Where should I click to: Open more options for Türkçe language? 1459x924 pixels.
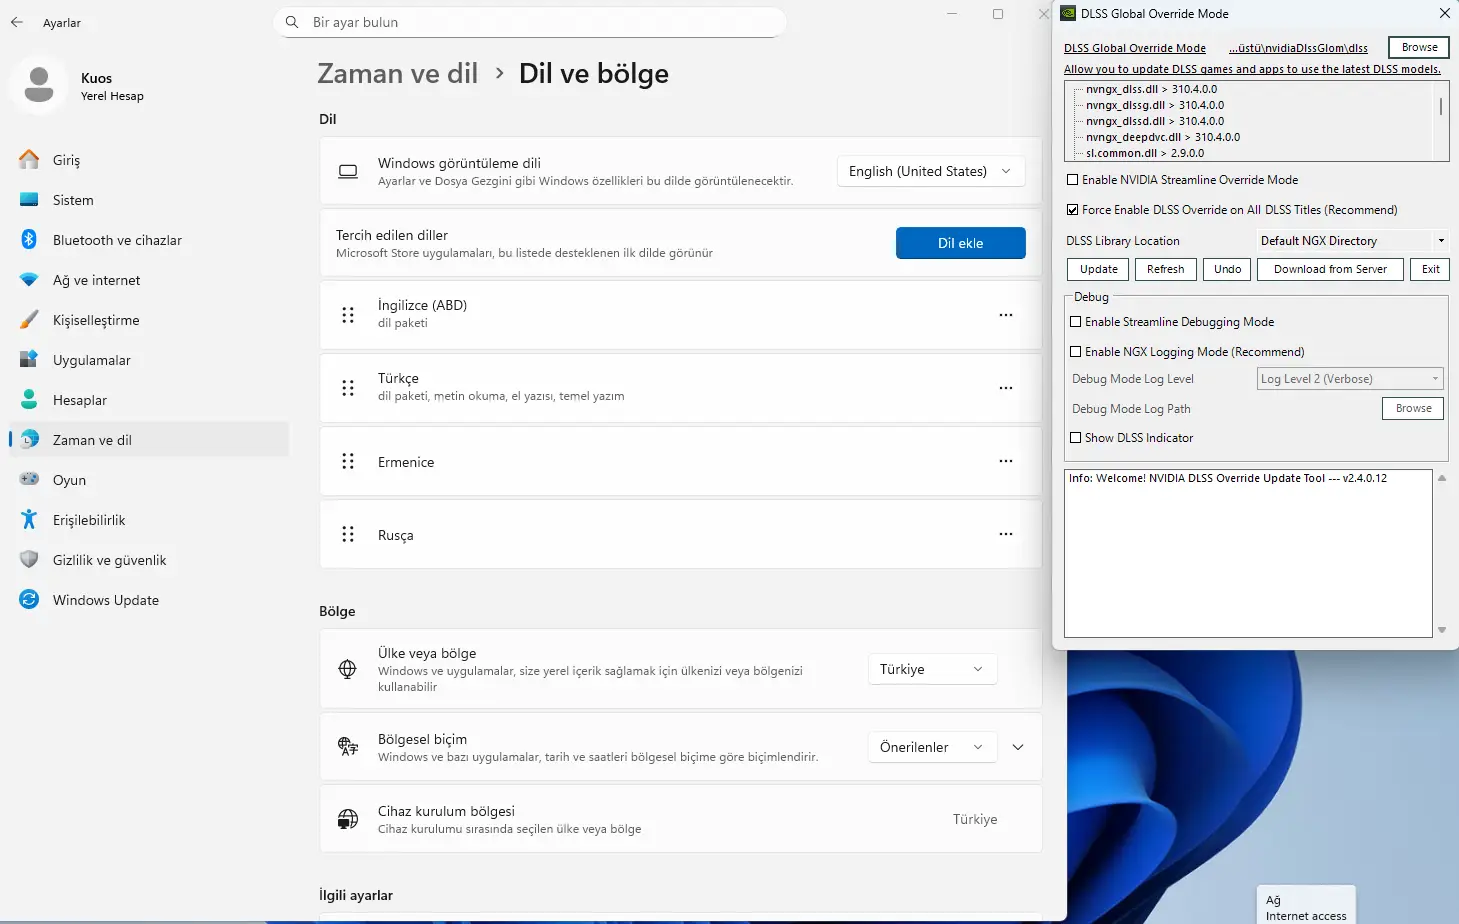point(1005,388)
